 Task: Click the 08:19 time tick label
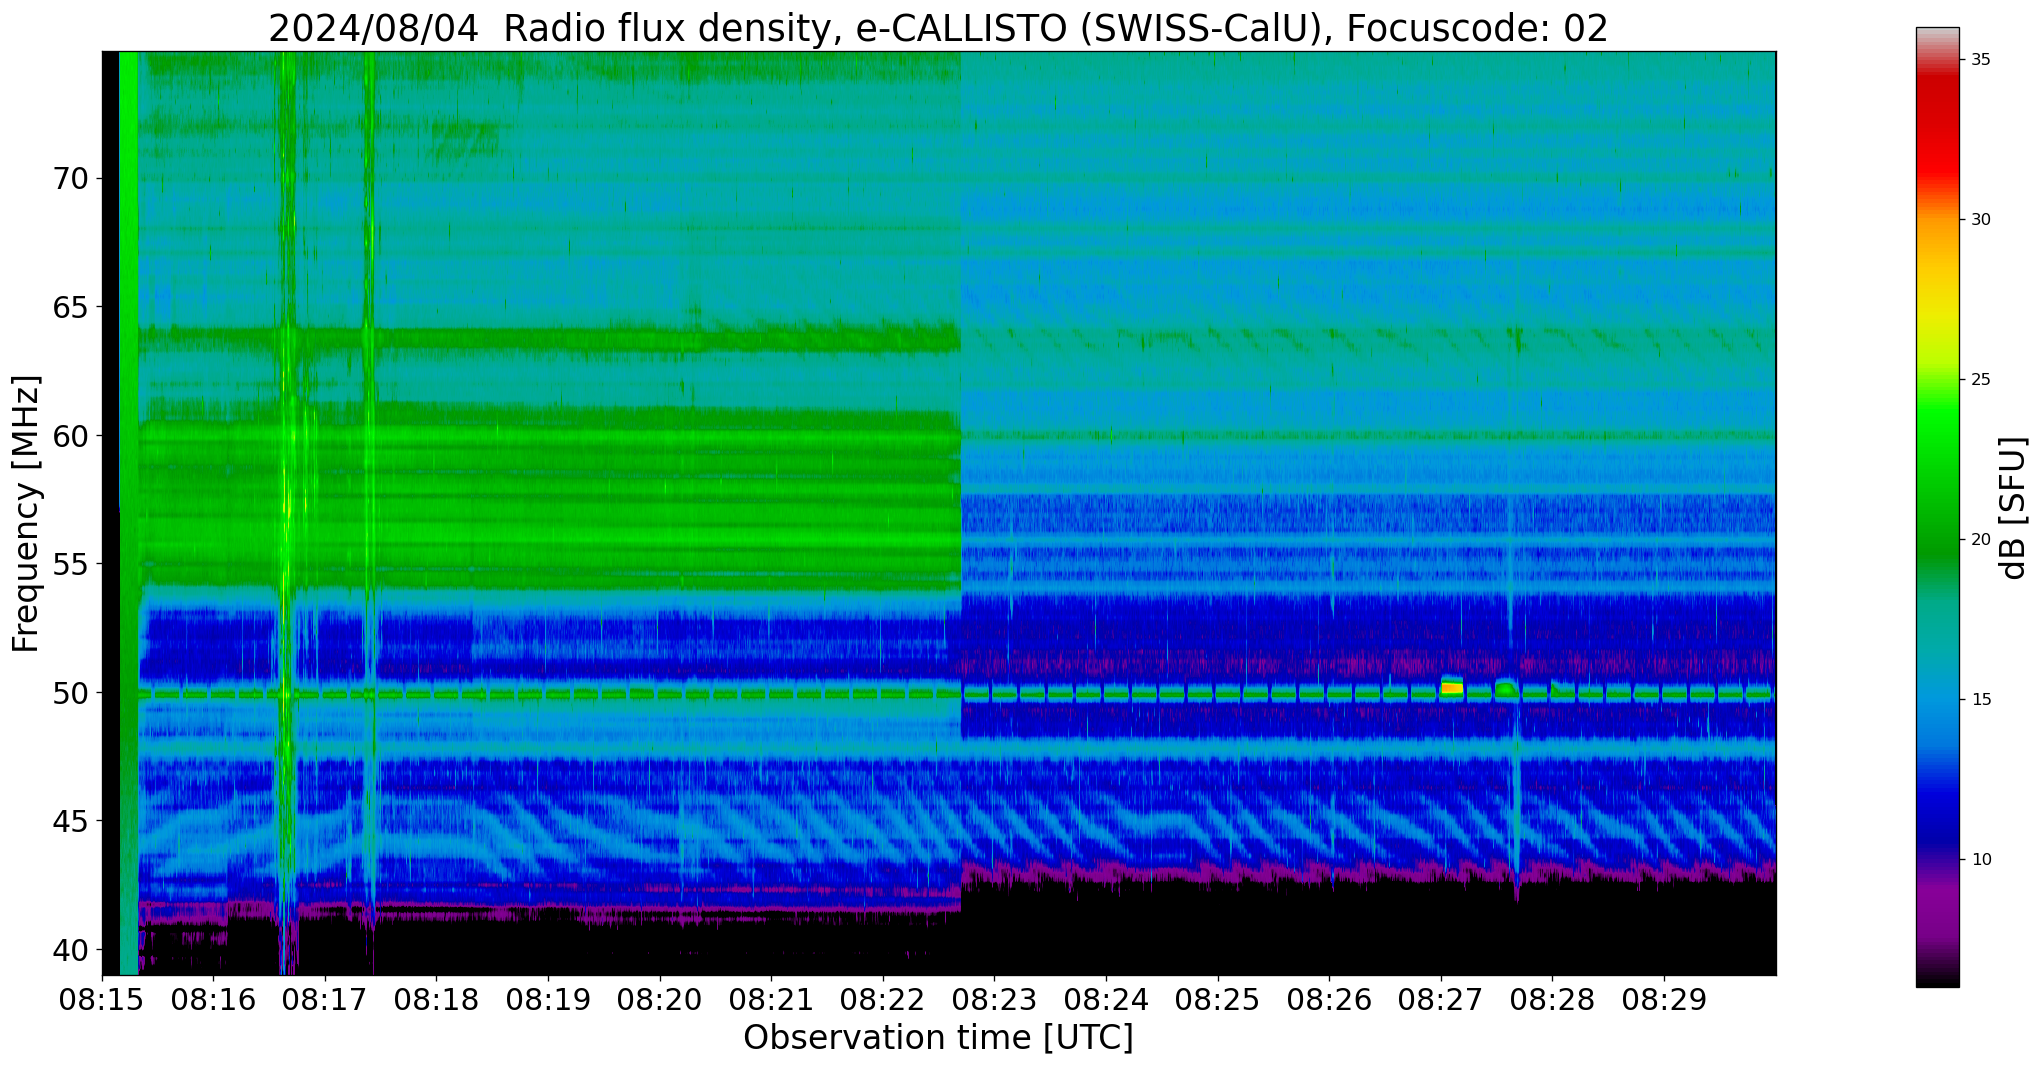[x=548, y=999]
